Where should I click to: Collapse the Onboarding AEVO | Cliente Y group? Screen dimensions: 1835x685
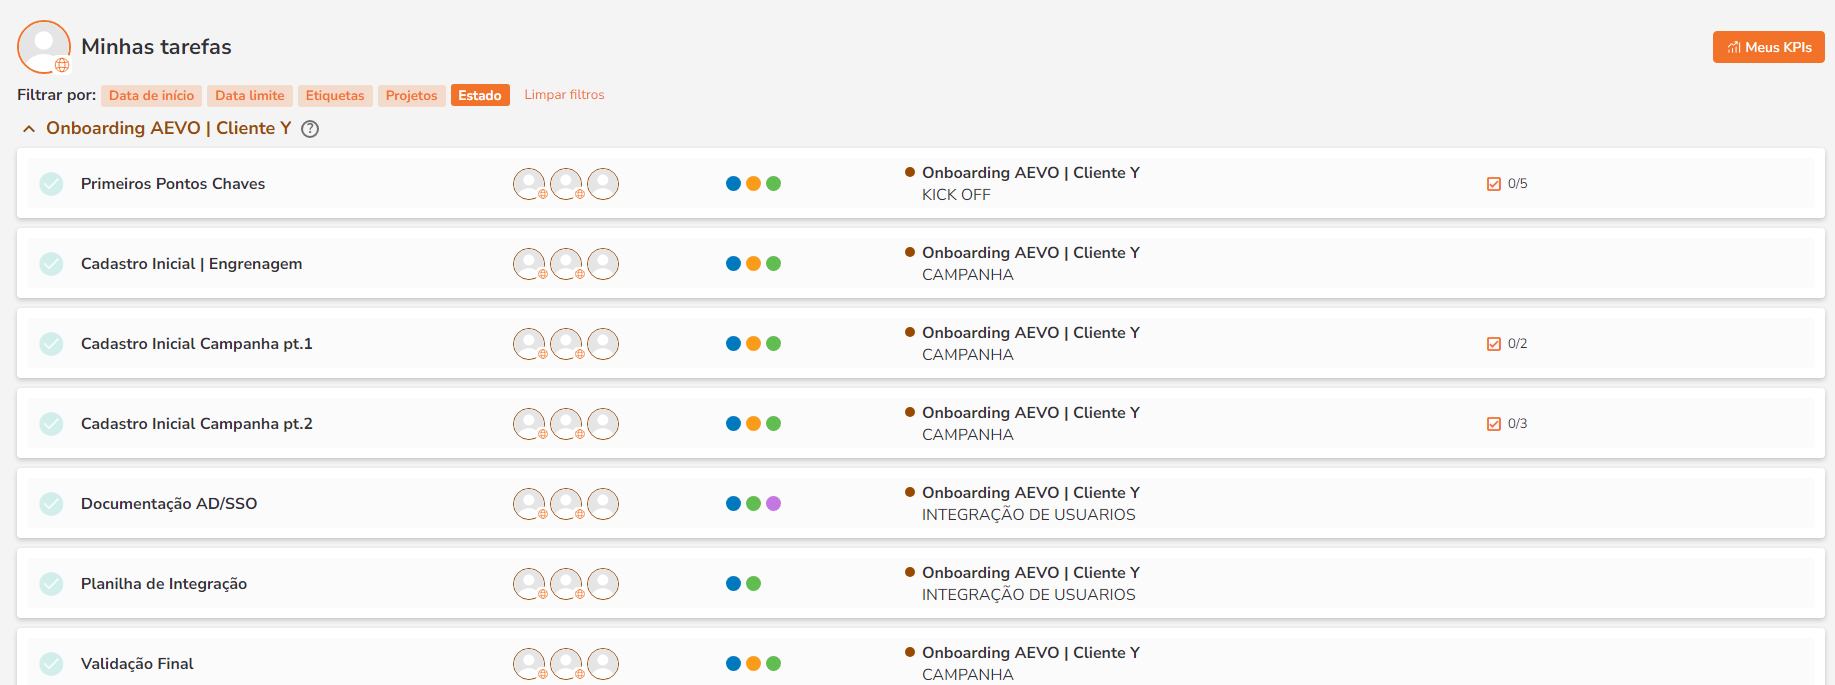pos(29,129)
